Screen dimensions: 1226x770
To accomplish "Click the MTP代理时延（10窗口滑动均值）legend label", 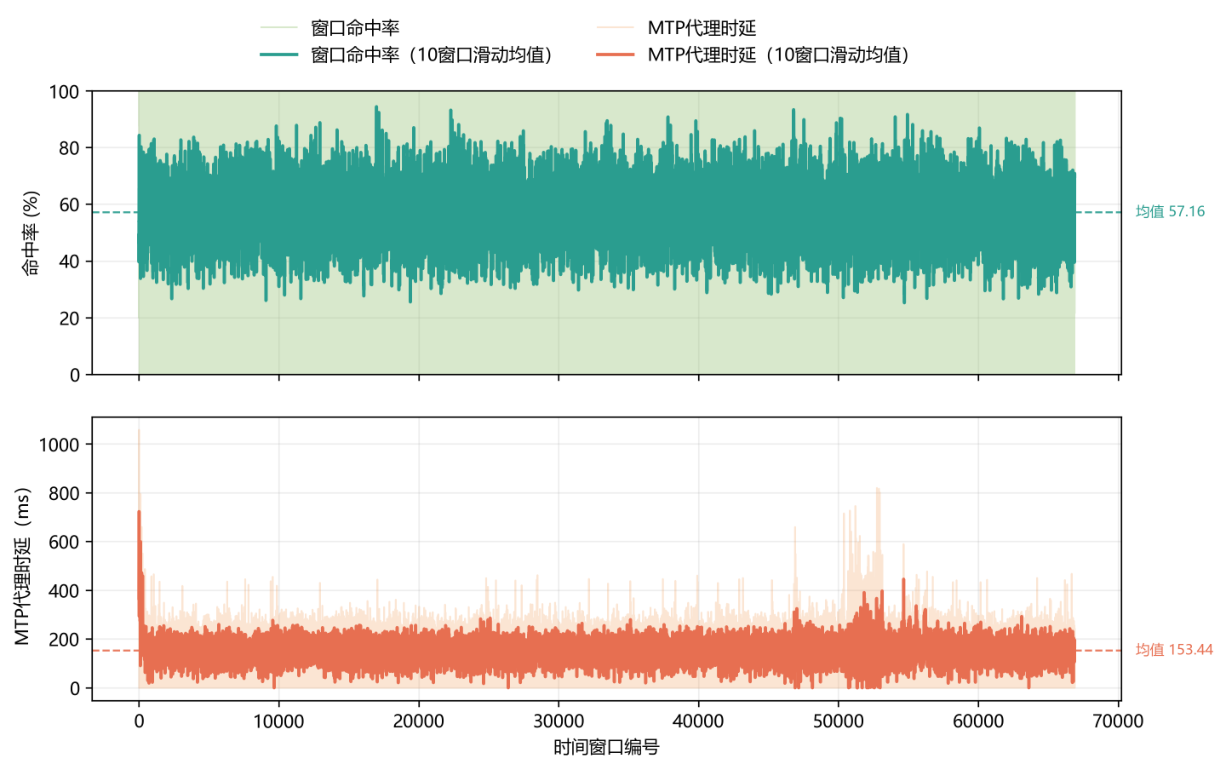I will 778,55.
